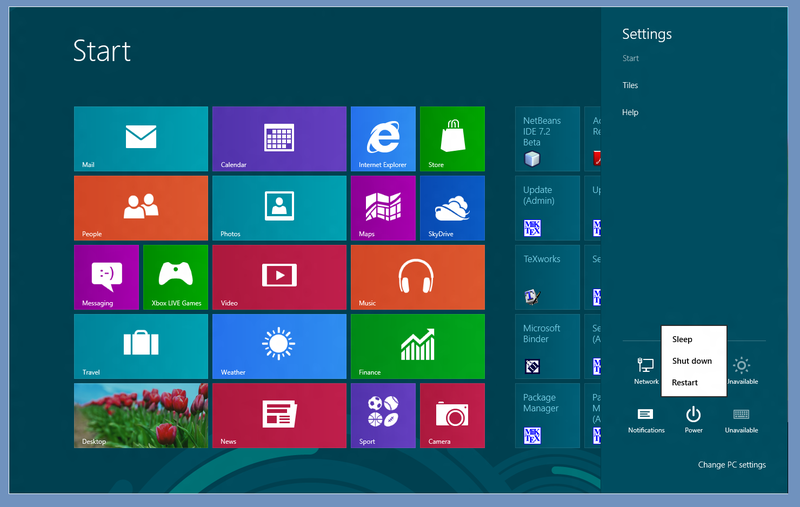
Task: Select Restart from the power menu
Action: pyautogui.click(x=685, y=383)
